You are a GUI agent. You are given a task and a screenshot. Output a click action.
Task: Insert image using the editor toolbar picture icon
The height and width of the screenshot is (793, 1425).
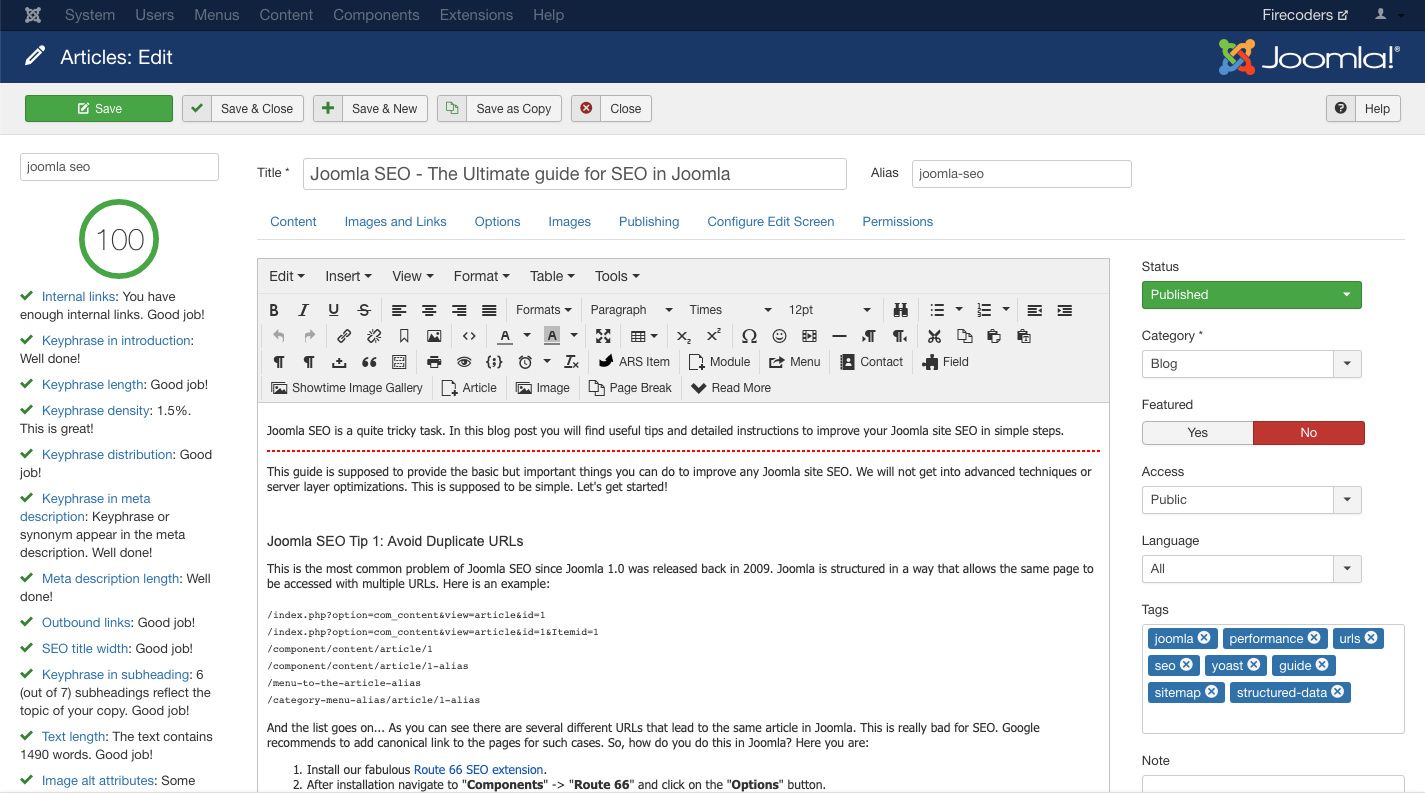coord(434,336)
